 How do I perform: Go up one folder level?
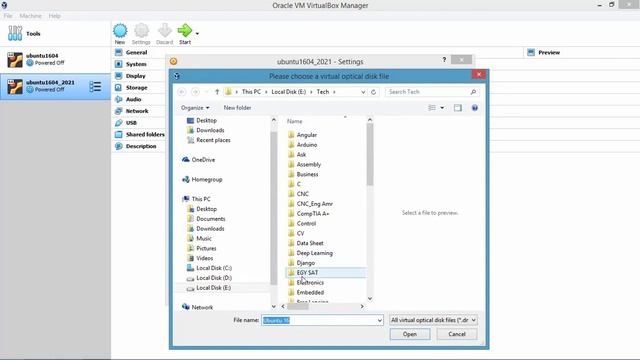[217, 92]
